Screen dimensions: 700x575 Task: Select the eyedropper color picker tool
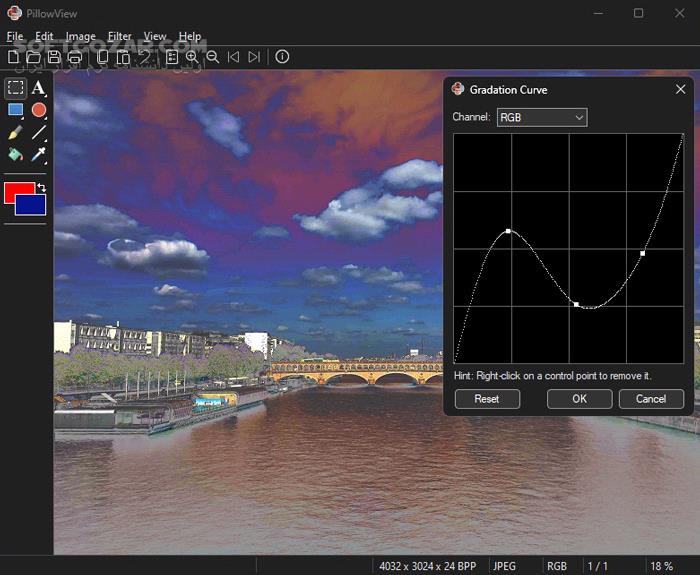pos(39,155)
